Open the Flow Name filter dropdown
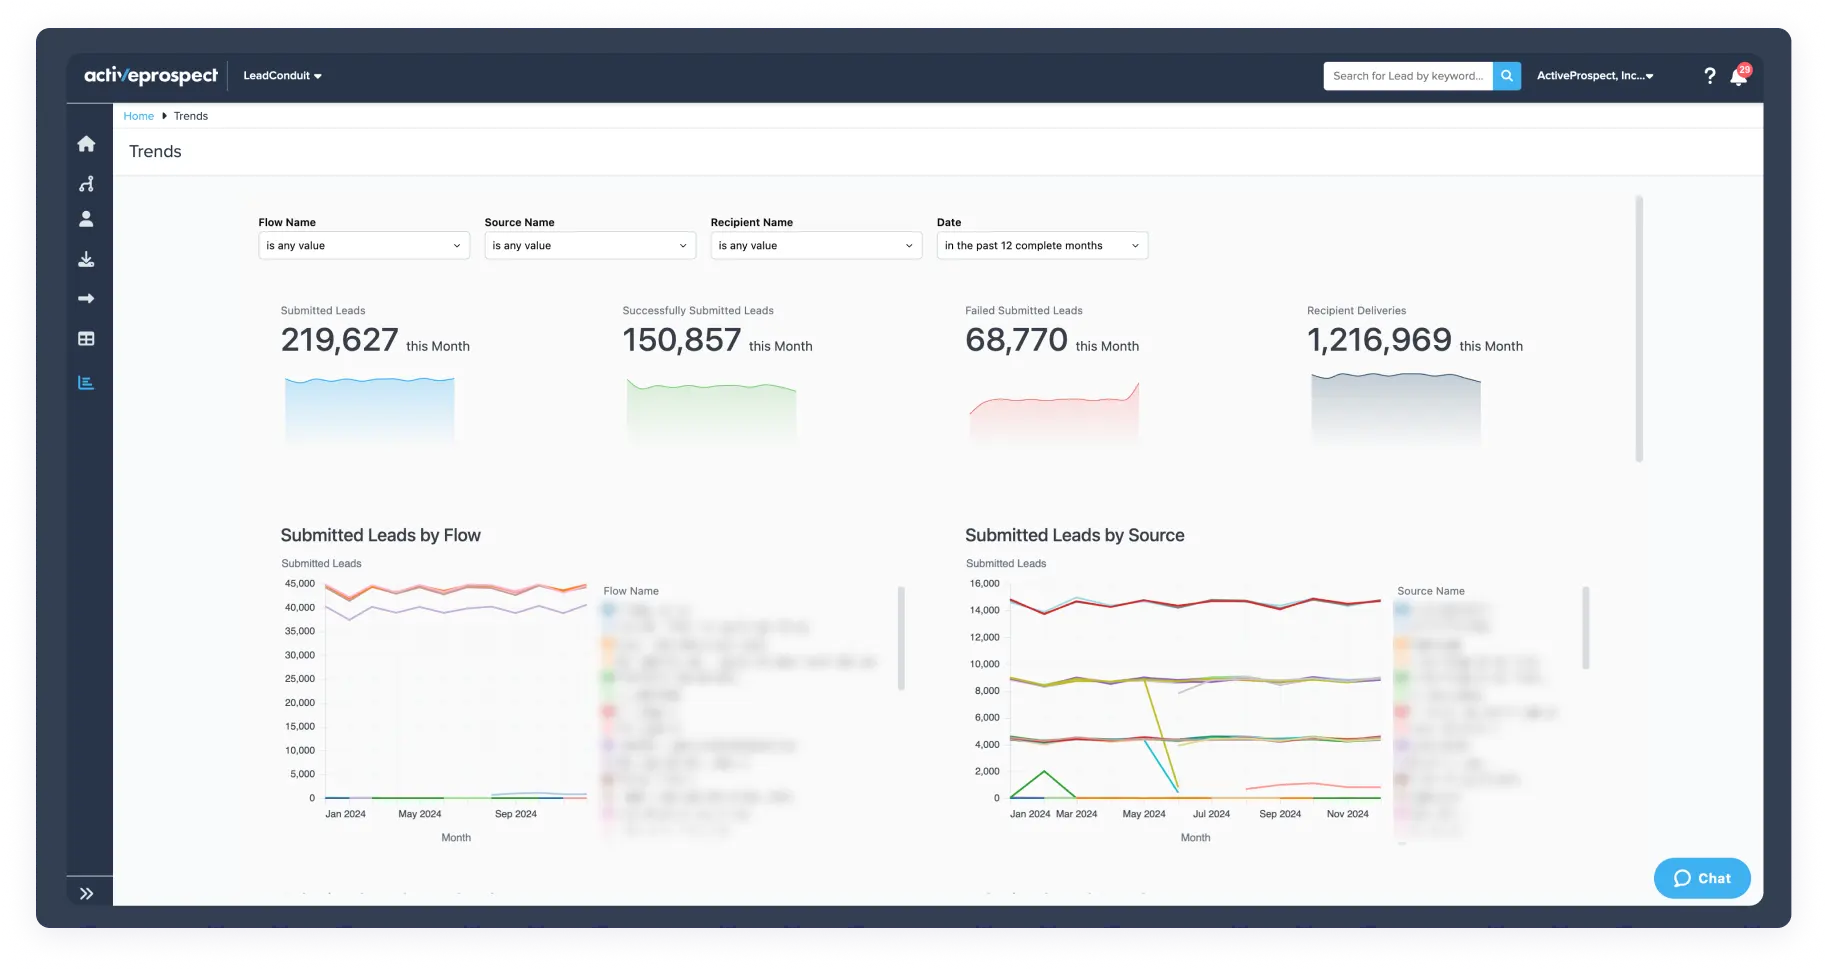 tap(363, 245)
